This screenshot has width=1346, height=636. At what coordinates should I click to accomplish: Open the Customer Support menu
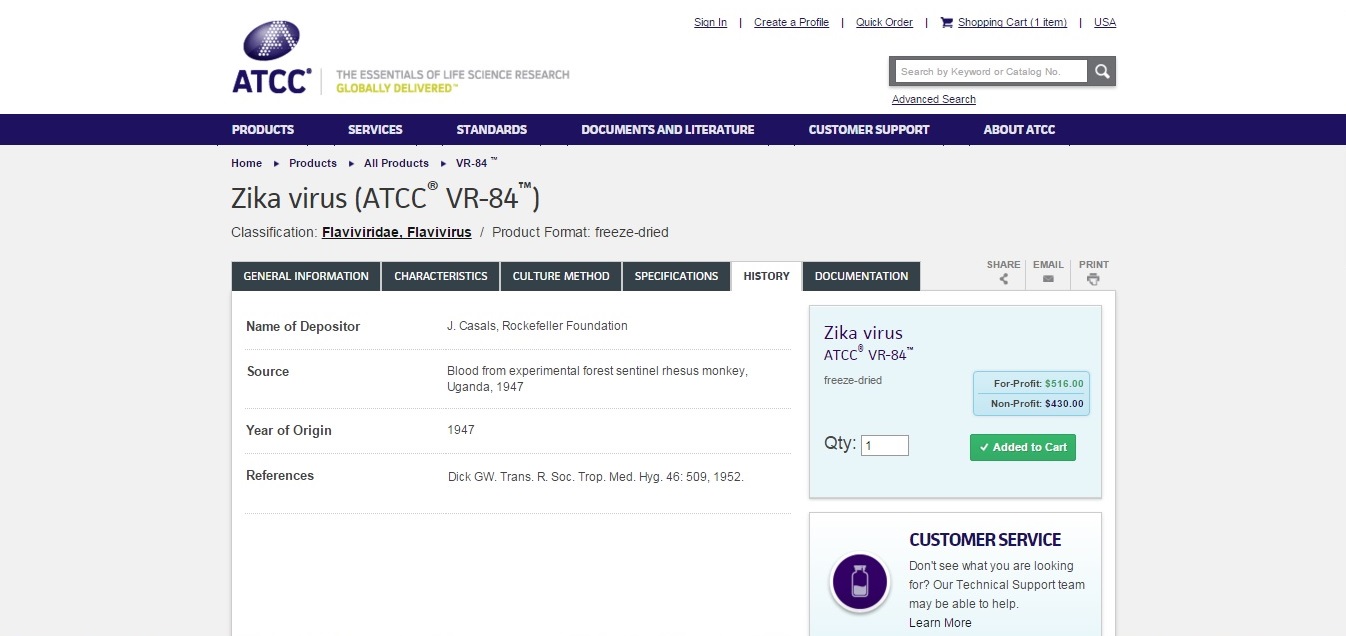tap(869, 129)
